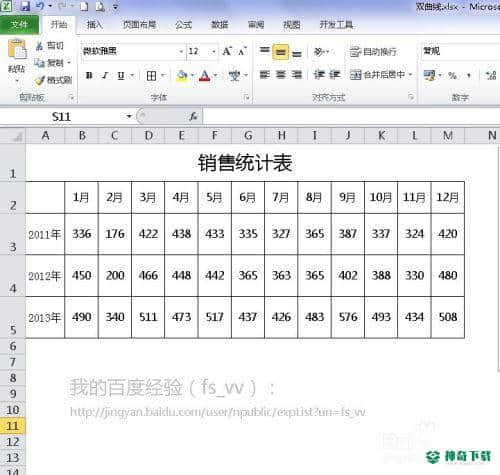Click the Save icon in quick access toolbar
Screen dimensions: 500x475
point(25,6)
